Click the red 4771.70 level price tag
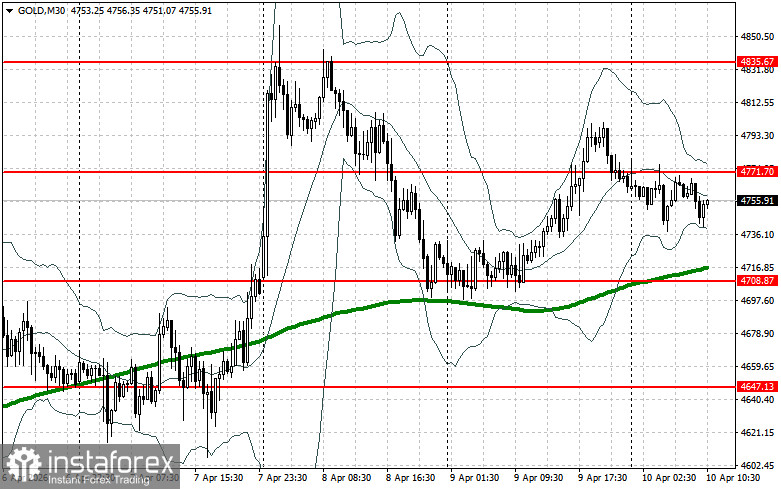 tap(757, 171)
